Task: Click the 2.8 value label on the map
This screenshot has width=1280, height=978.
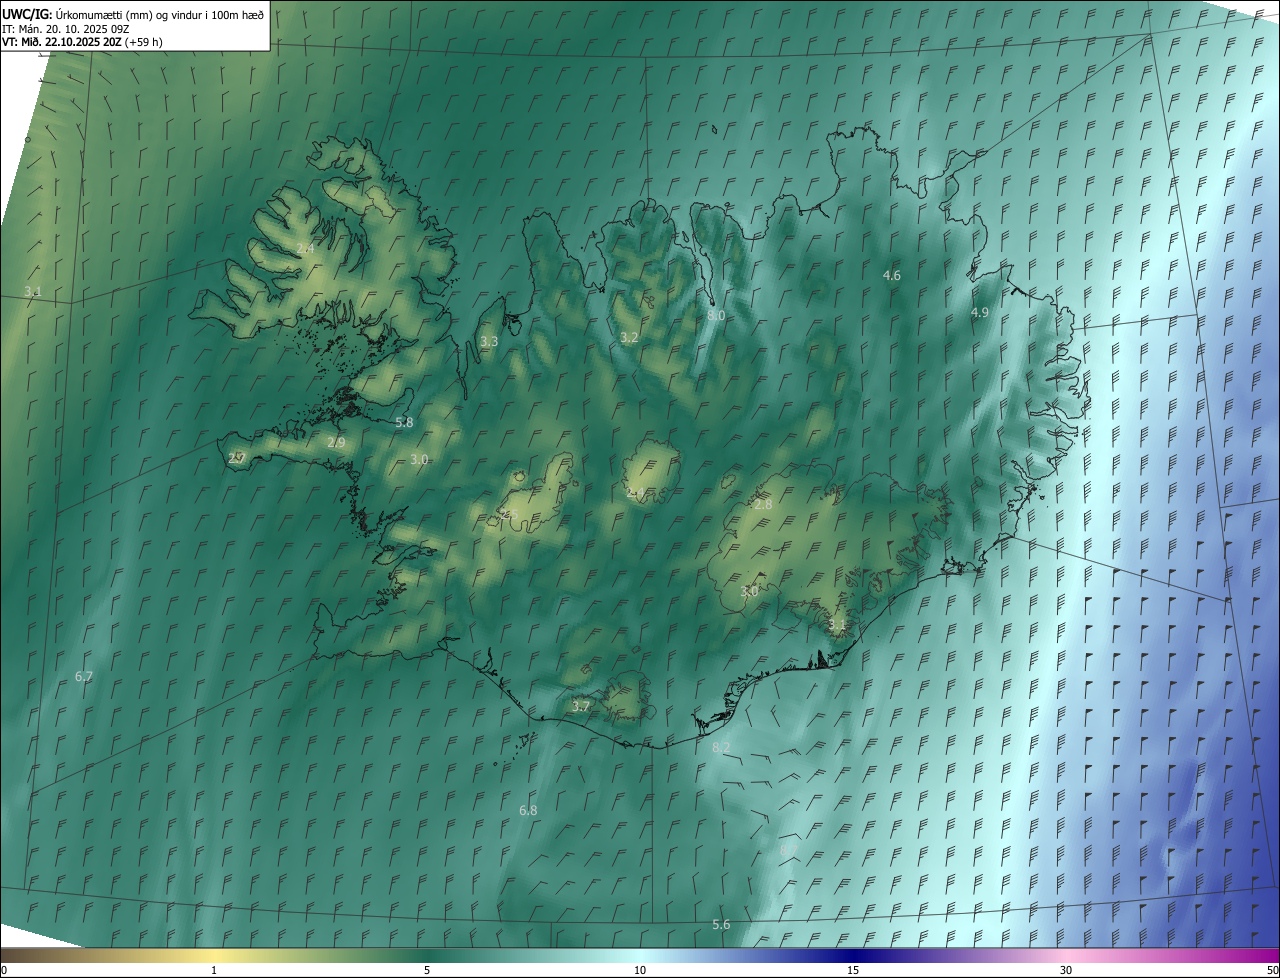Action: click(x=763, y=505)
